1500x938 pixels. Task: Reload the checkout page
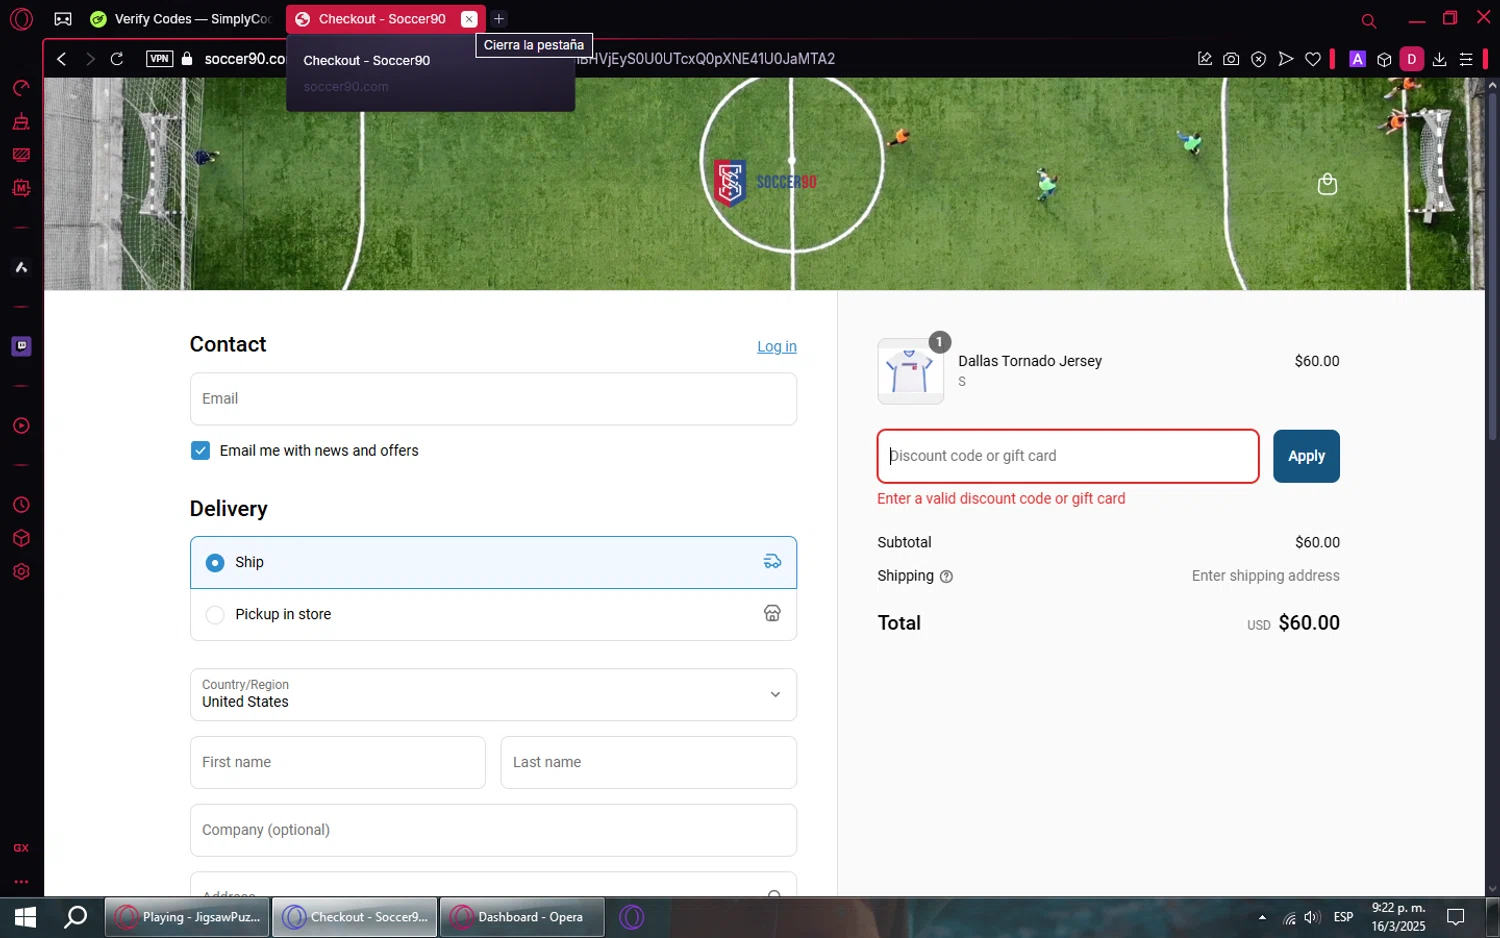pos(117,59)
